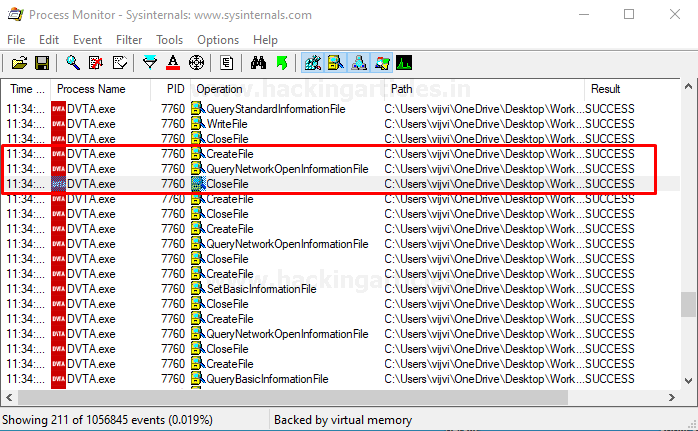This screenshot has width=698, height=431.
Task: Open the Help menu
Action: click(265, 40)
